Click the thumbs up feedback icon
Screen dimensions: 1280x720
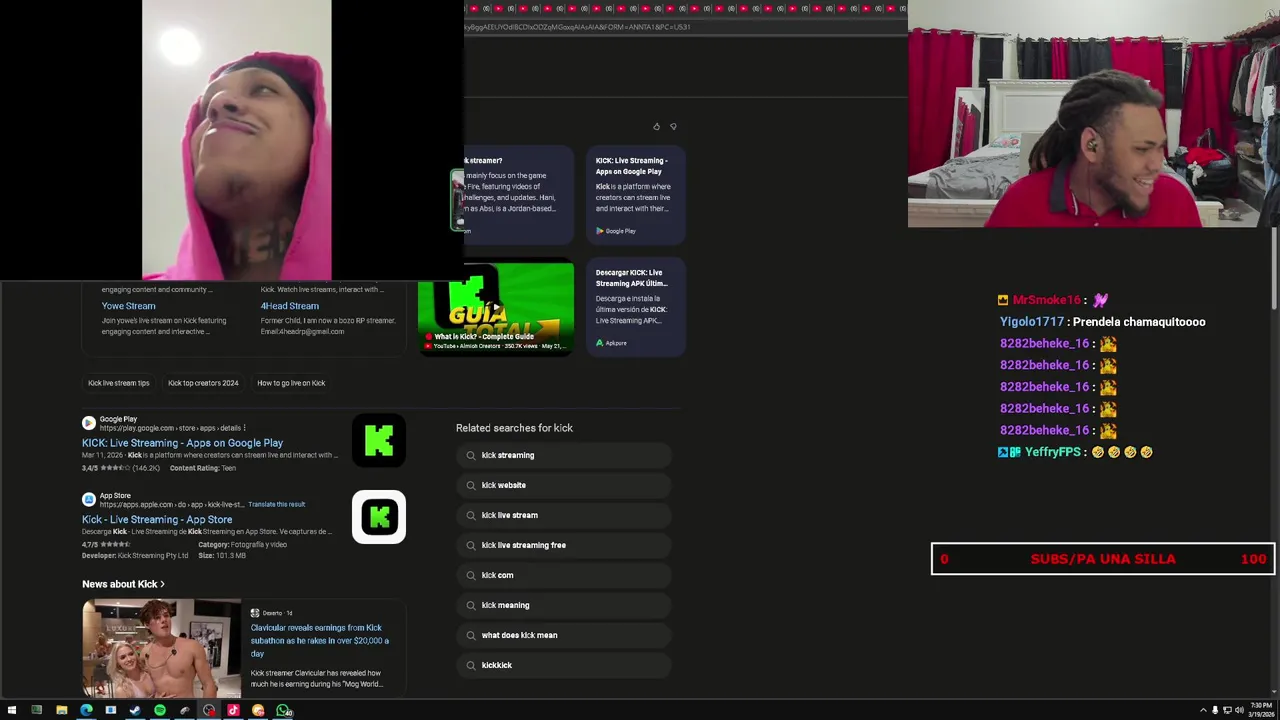pos(656,127)
